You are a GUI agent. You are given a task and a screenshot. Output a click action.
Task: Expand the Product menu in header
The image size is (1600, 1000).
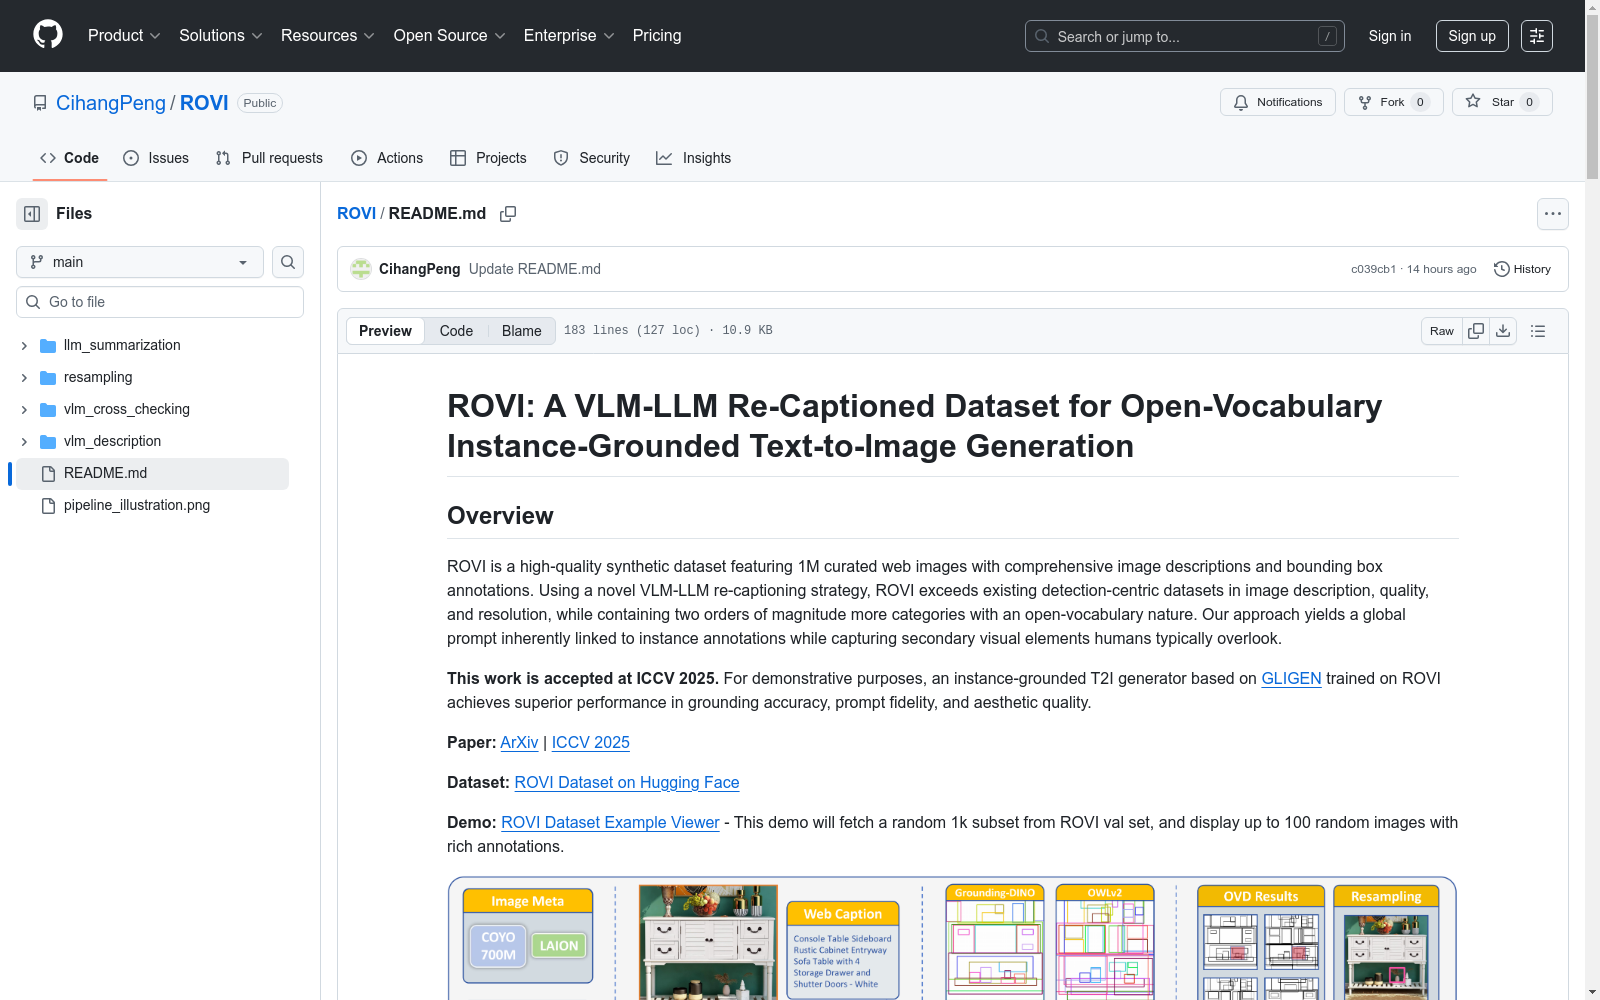[124, 36]
